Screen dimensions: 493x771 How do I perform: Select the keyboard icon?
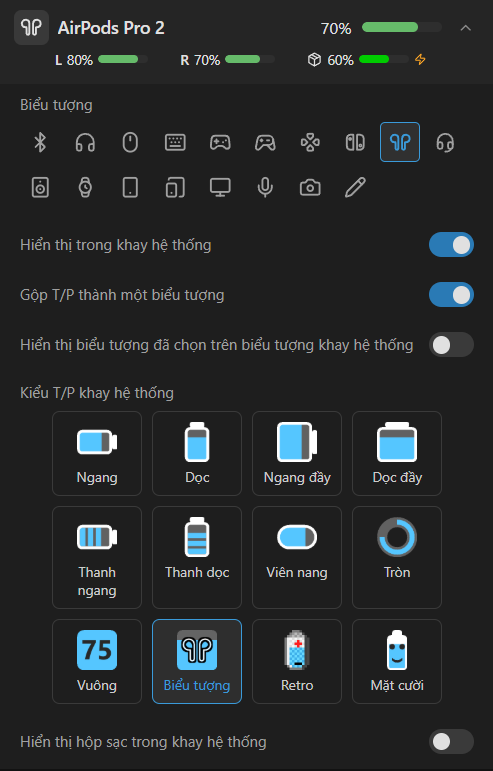(x=175, y=143)
